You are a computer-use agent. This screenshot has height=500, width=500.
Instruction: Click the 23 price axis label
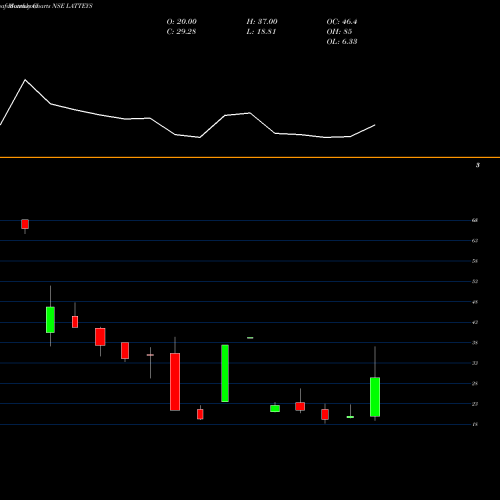tap(475, 404)
